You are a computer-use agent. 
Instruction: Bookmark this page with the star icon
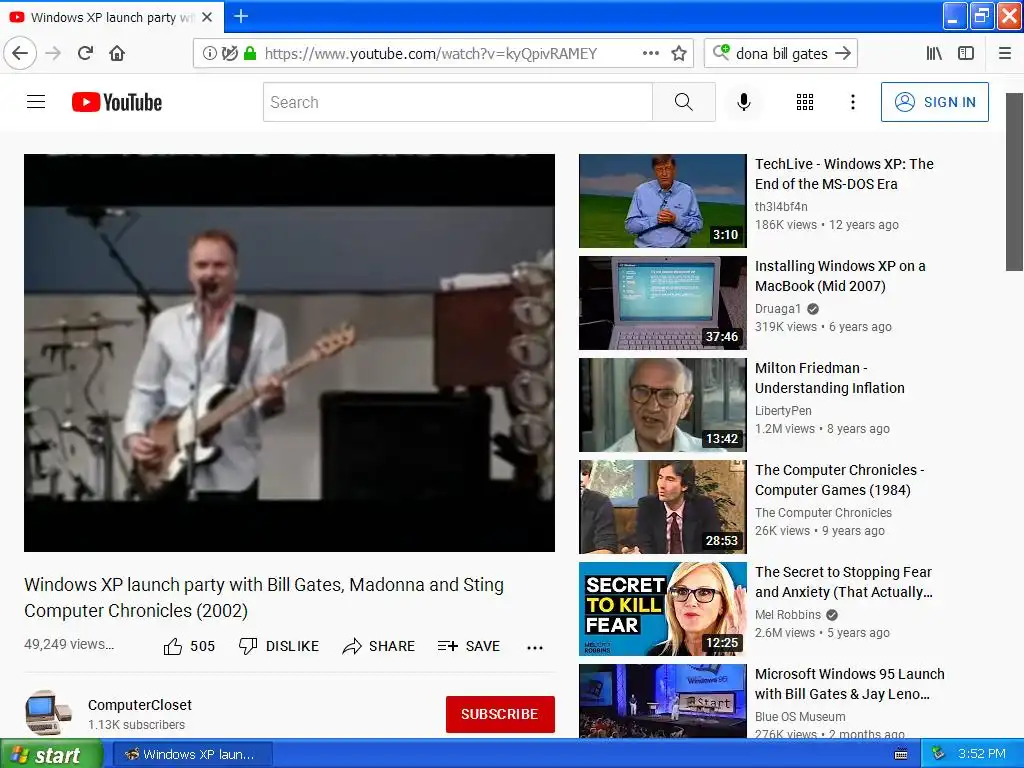[679, 54]
